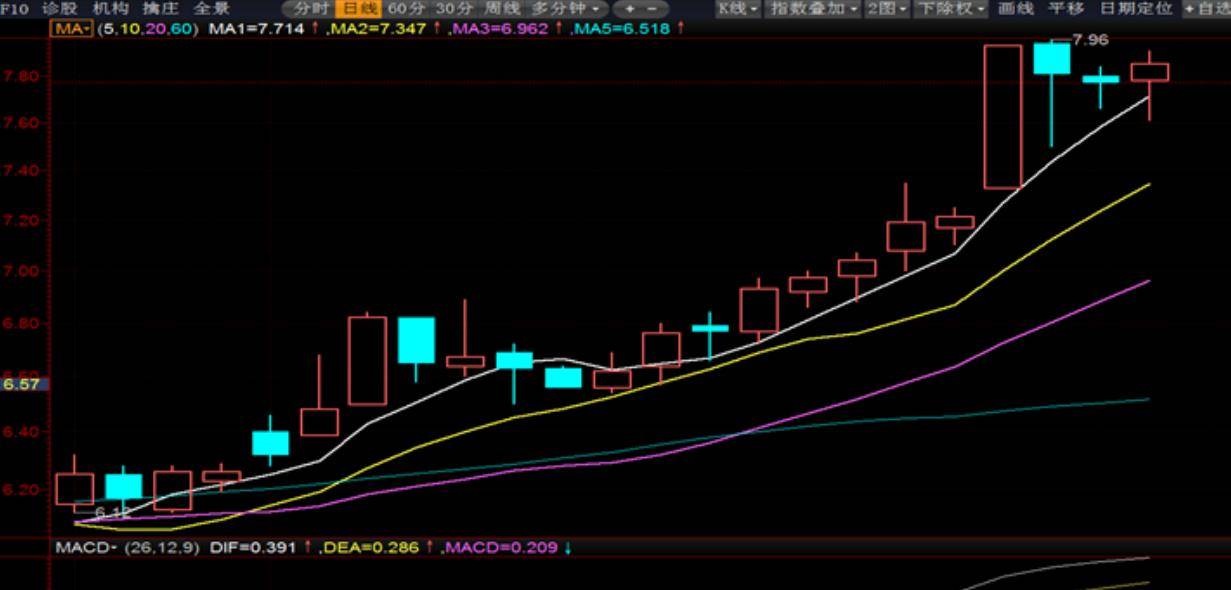
Task: Open 日期定位 date locate
Action: [1136, 8]
